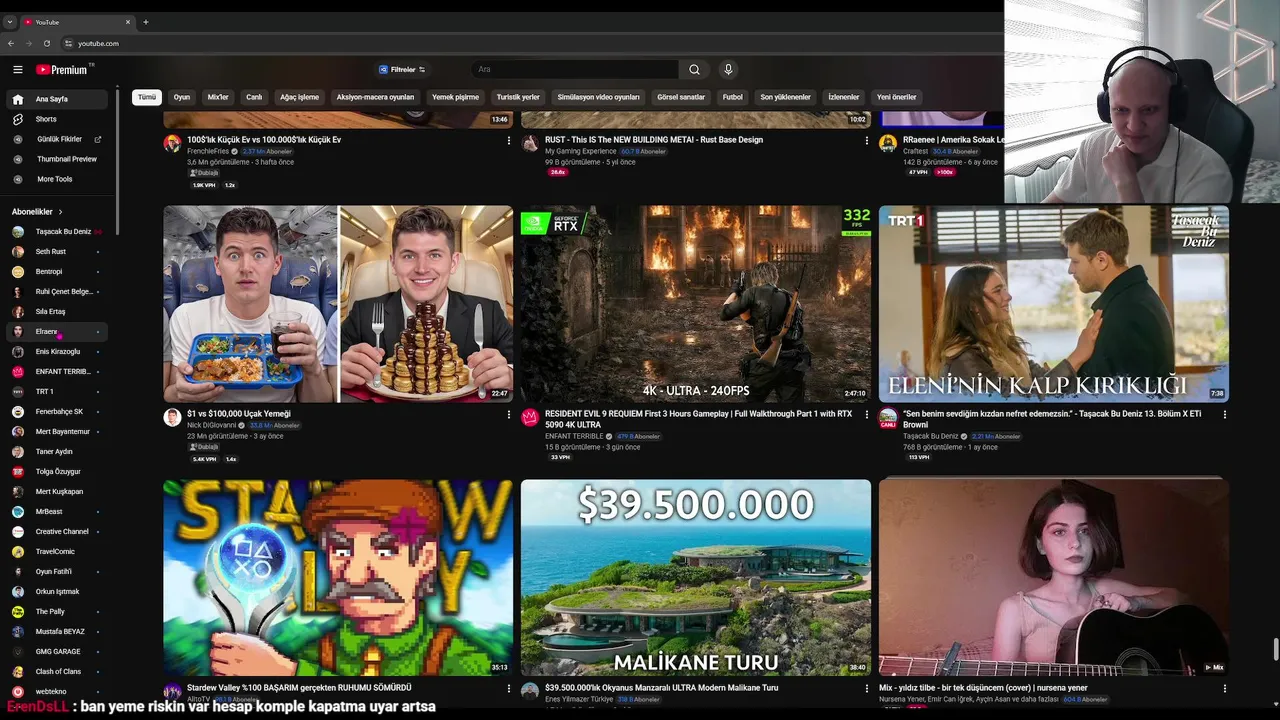The height and width of the screenshot is (720, 1280).
Task: Open options for Stardew Valley video
Action: pyautogui.click(x=509, y=689)
